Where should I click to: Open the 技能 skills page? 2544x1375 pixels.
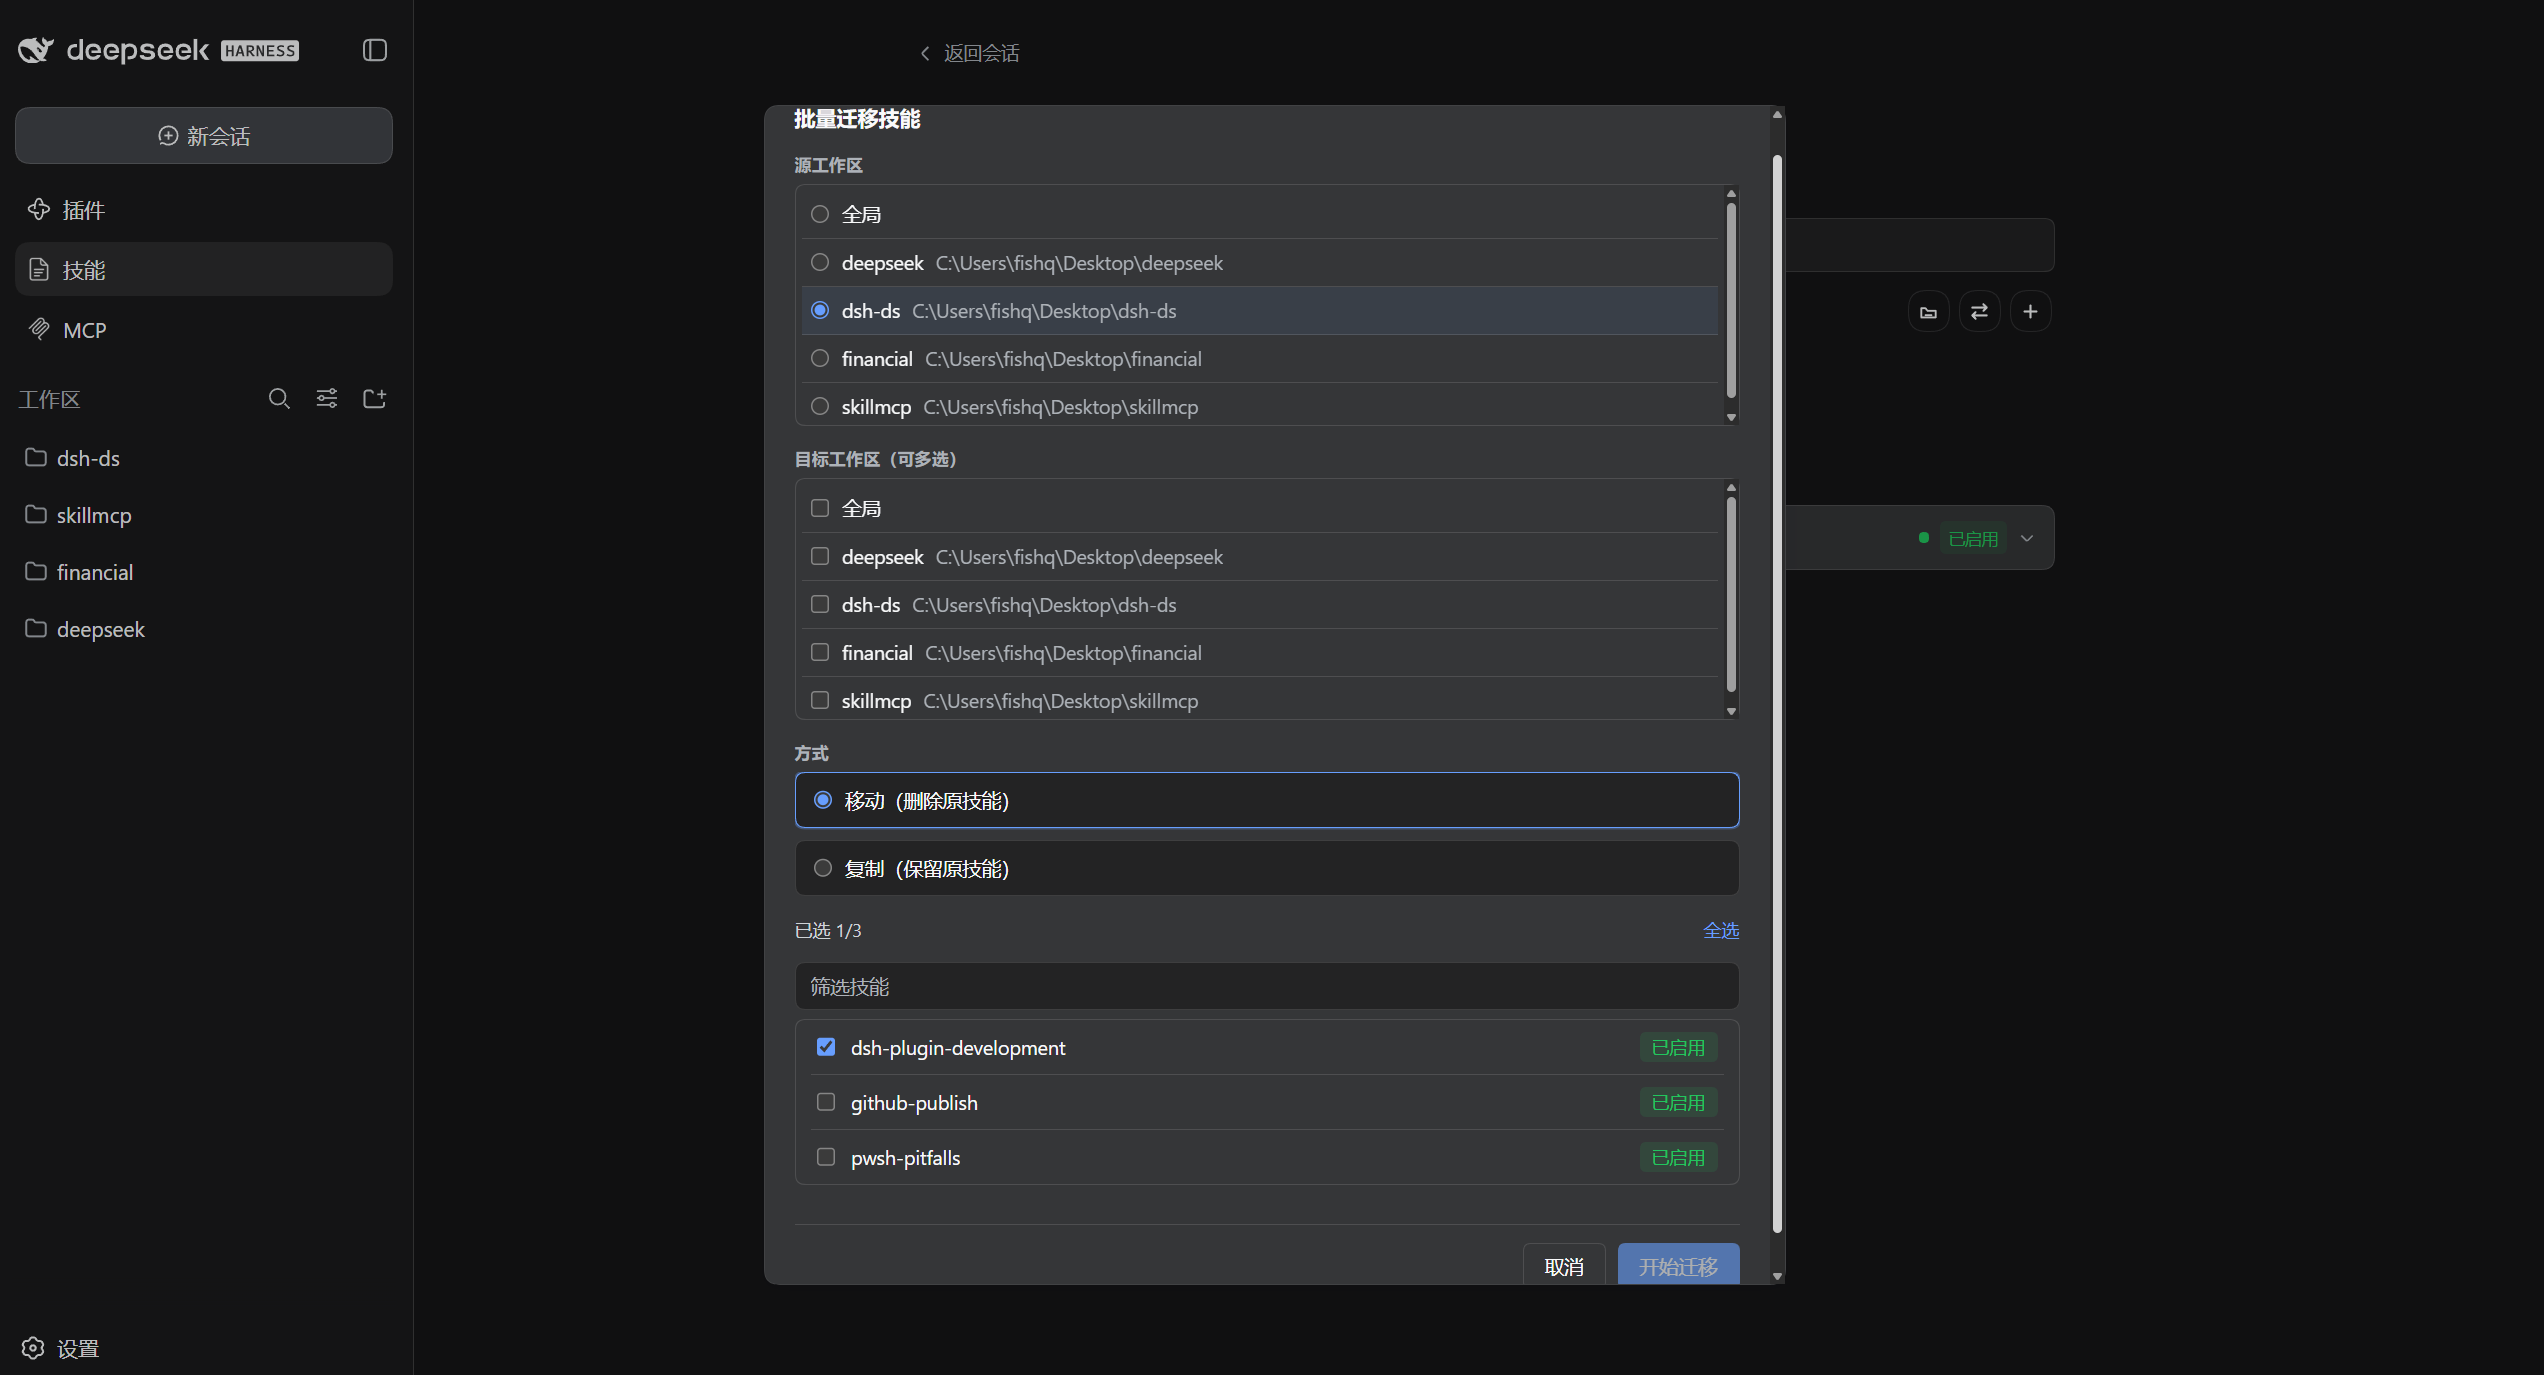click(204, 270)
